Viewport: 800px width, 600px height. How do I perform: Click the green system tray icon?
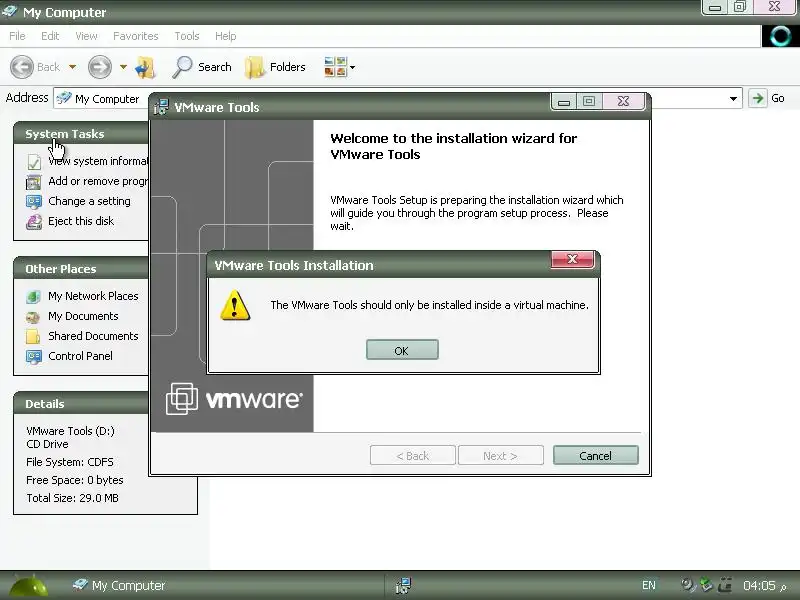coord(706,585)
